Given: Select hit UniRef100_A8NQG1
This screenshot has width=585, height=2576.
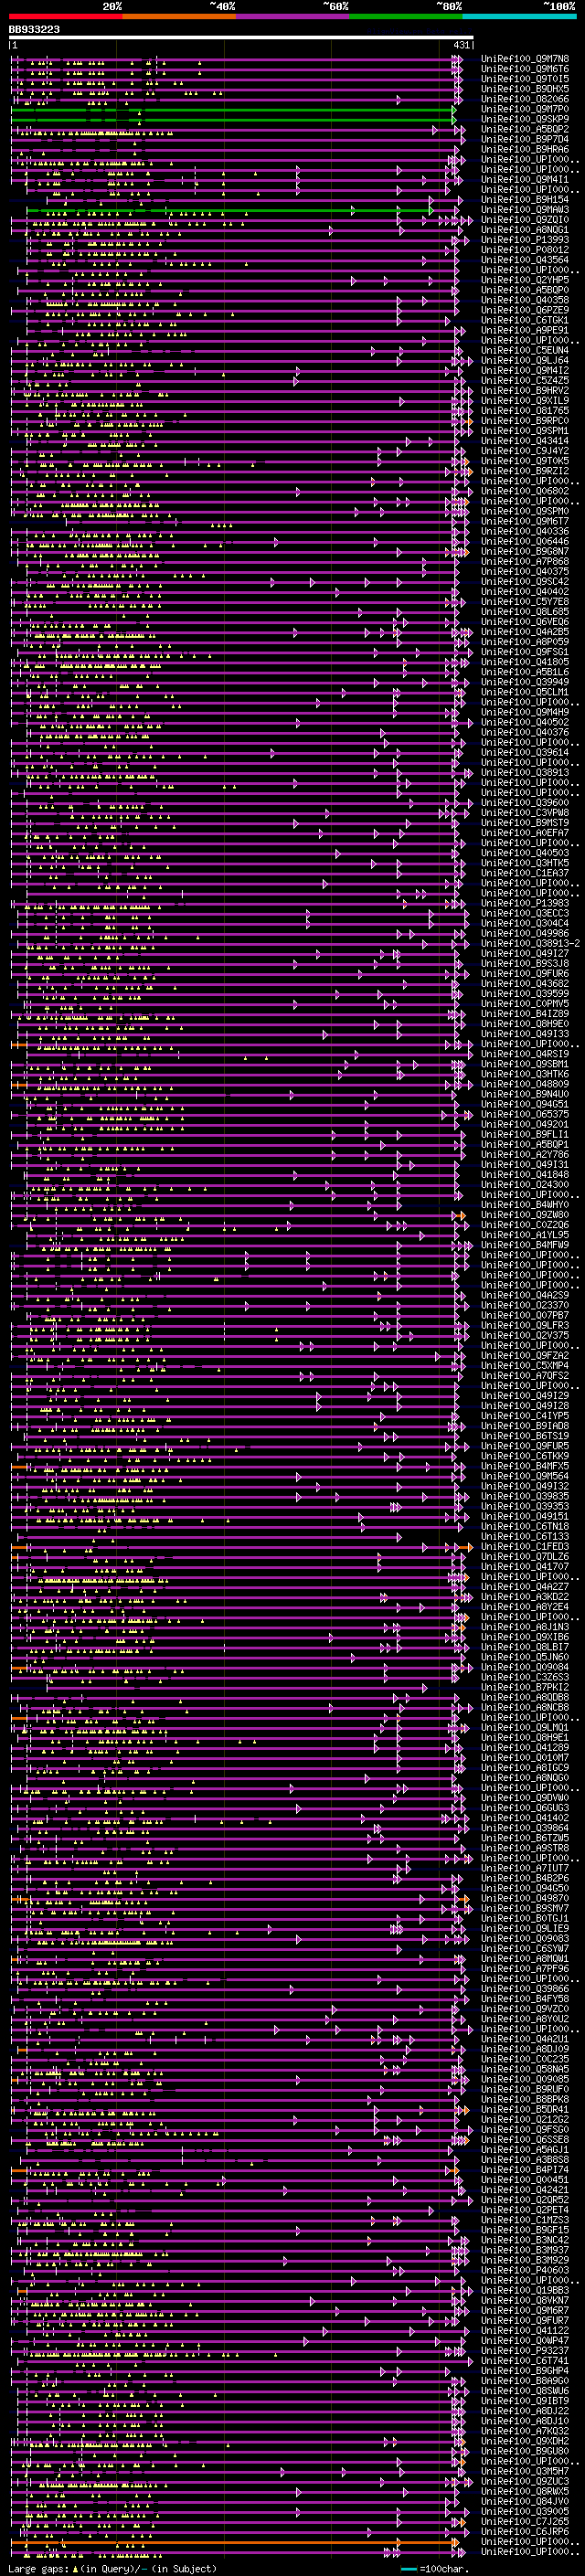Looking at the screenshot, I should click(x=525, y=230).
